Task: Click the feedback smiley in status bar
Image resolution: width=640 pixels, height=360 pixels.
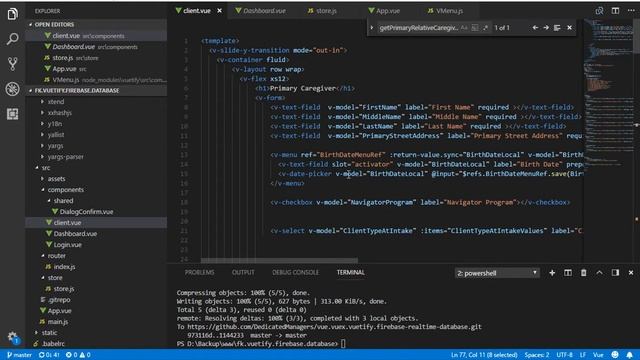Action: [x=615, y=355]
